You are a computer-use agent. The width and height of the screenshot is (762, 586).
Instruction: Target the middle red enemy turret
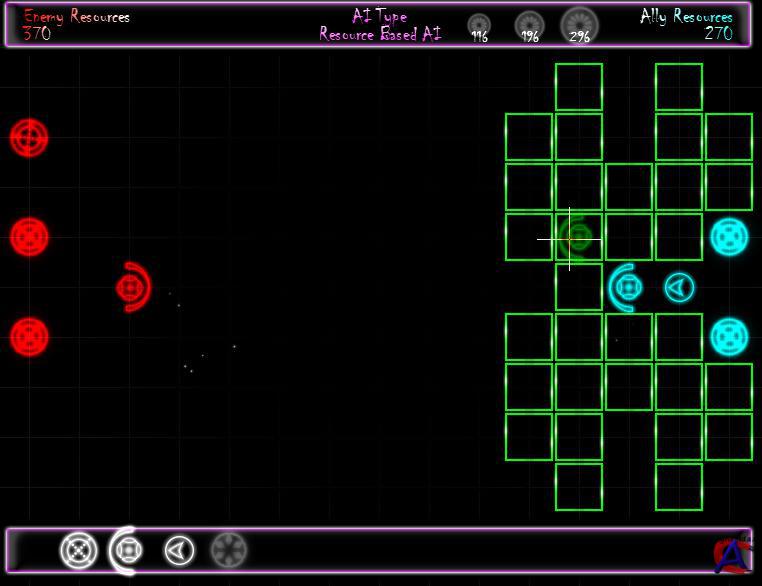pos(29,237)
